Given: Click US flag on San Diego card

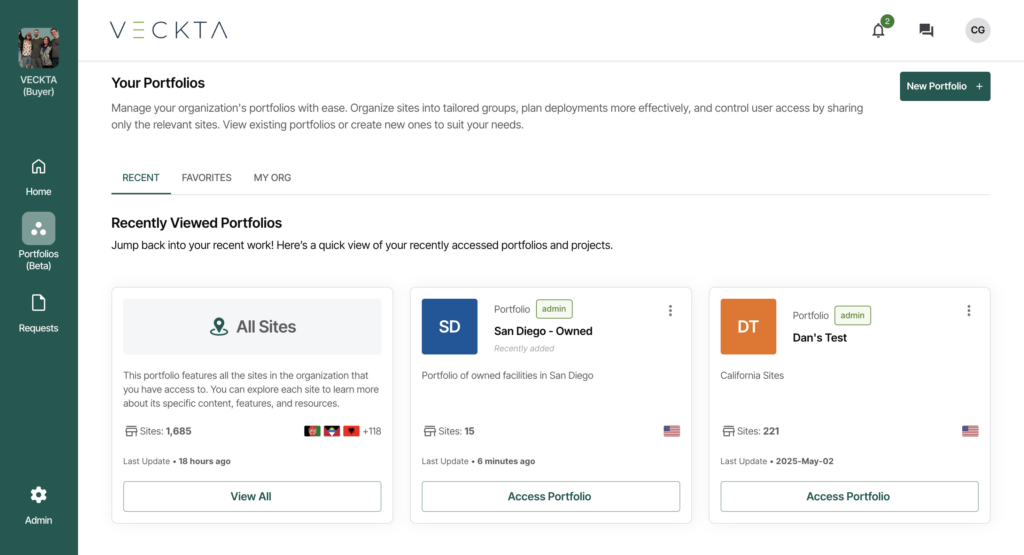Looking at the screenshot, I should (x=671, y=431).
